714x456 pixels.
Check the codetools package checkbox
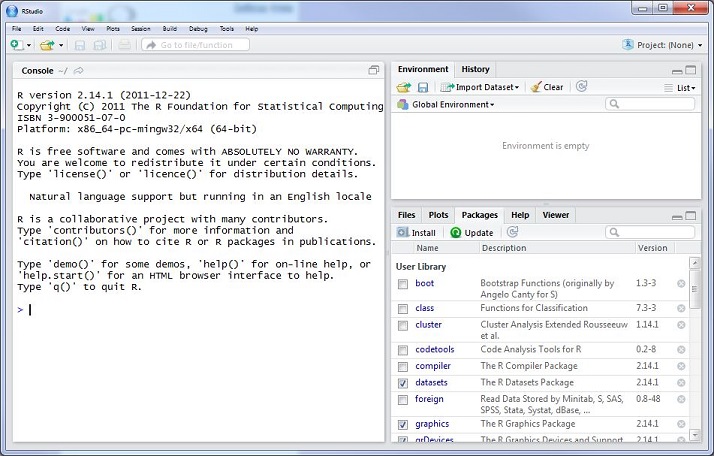[x=403, y=350]
